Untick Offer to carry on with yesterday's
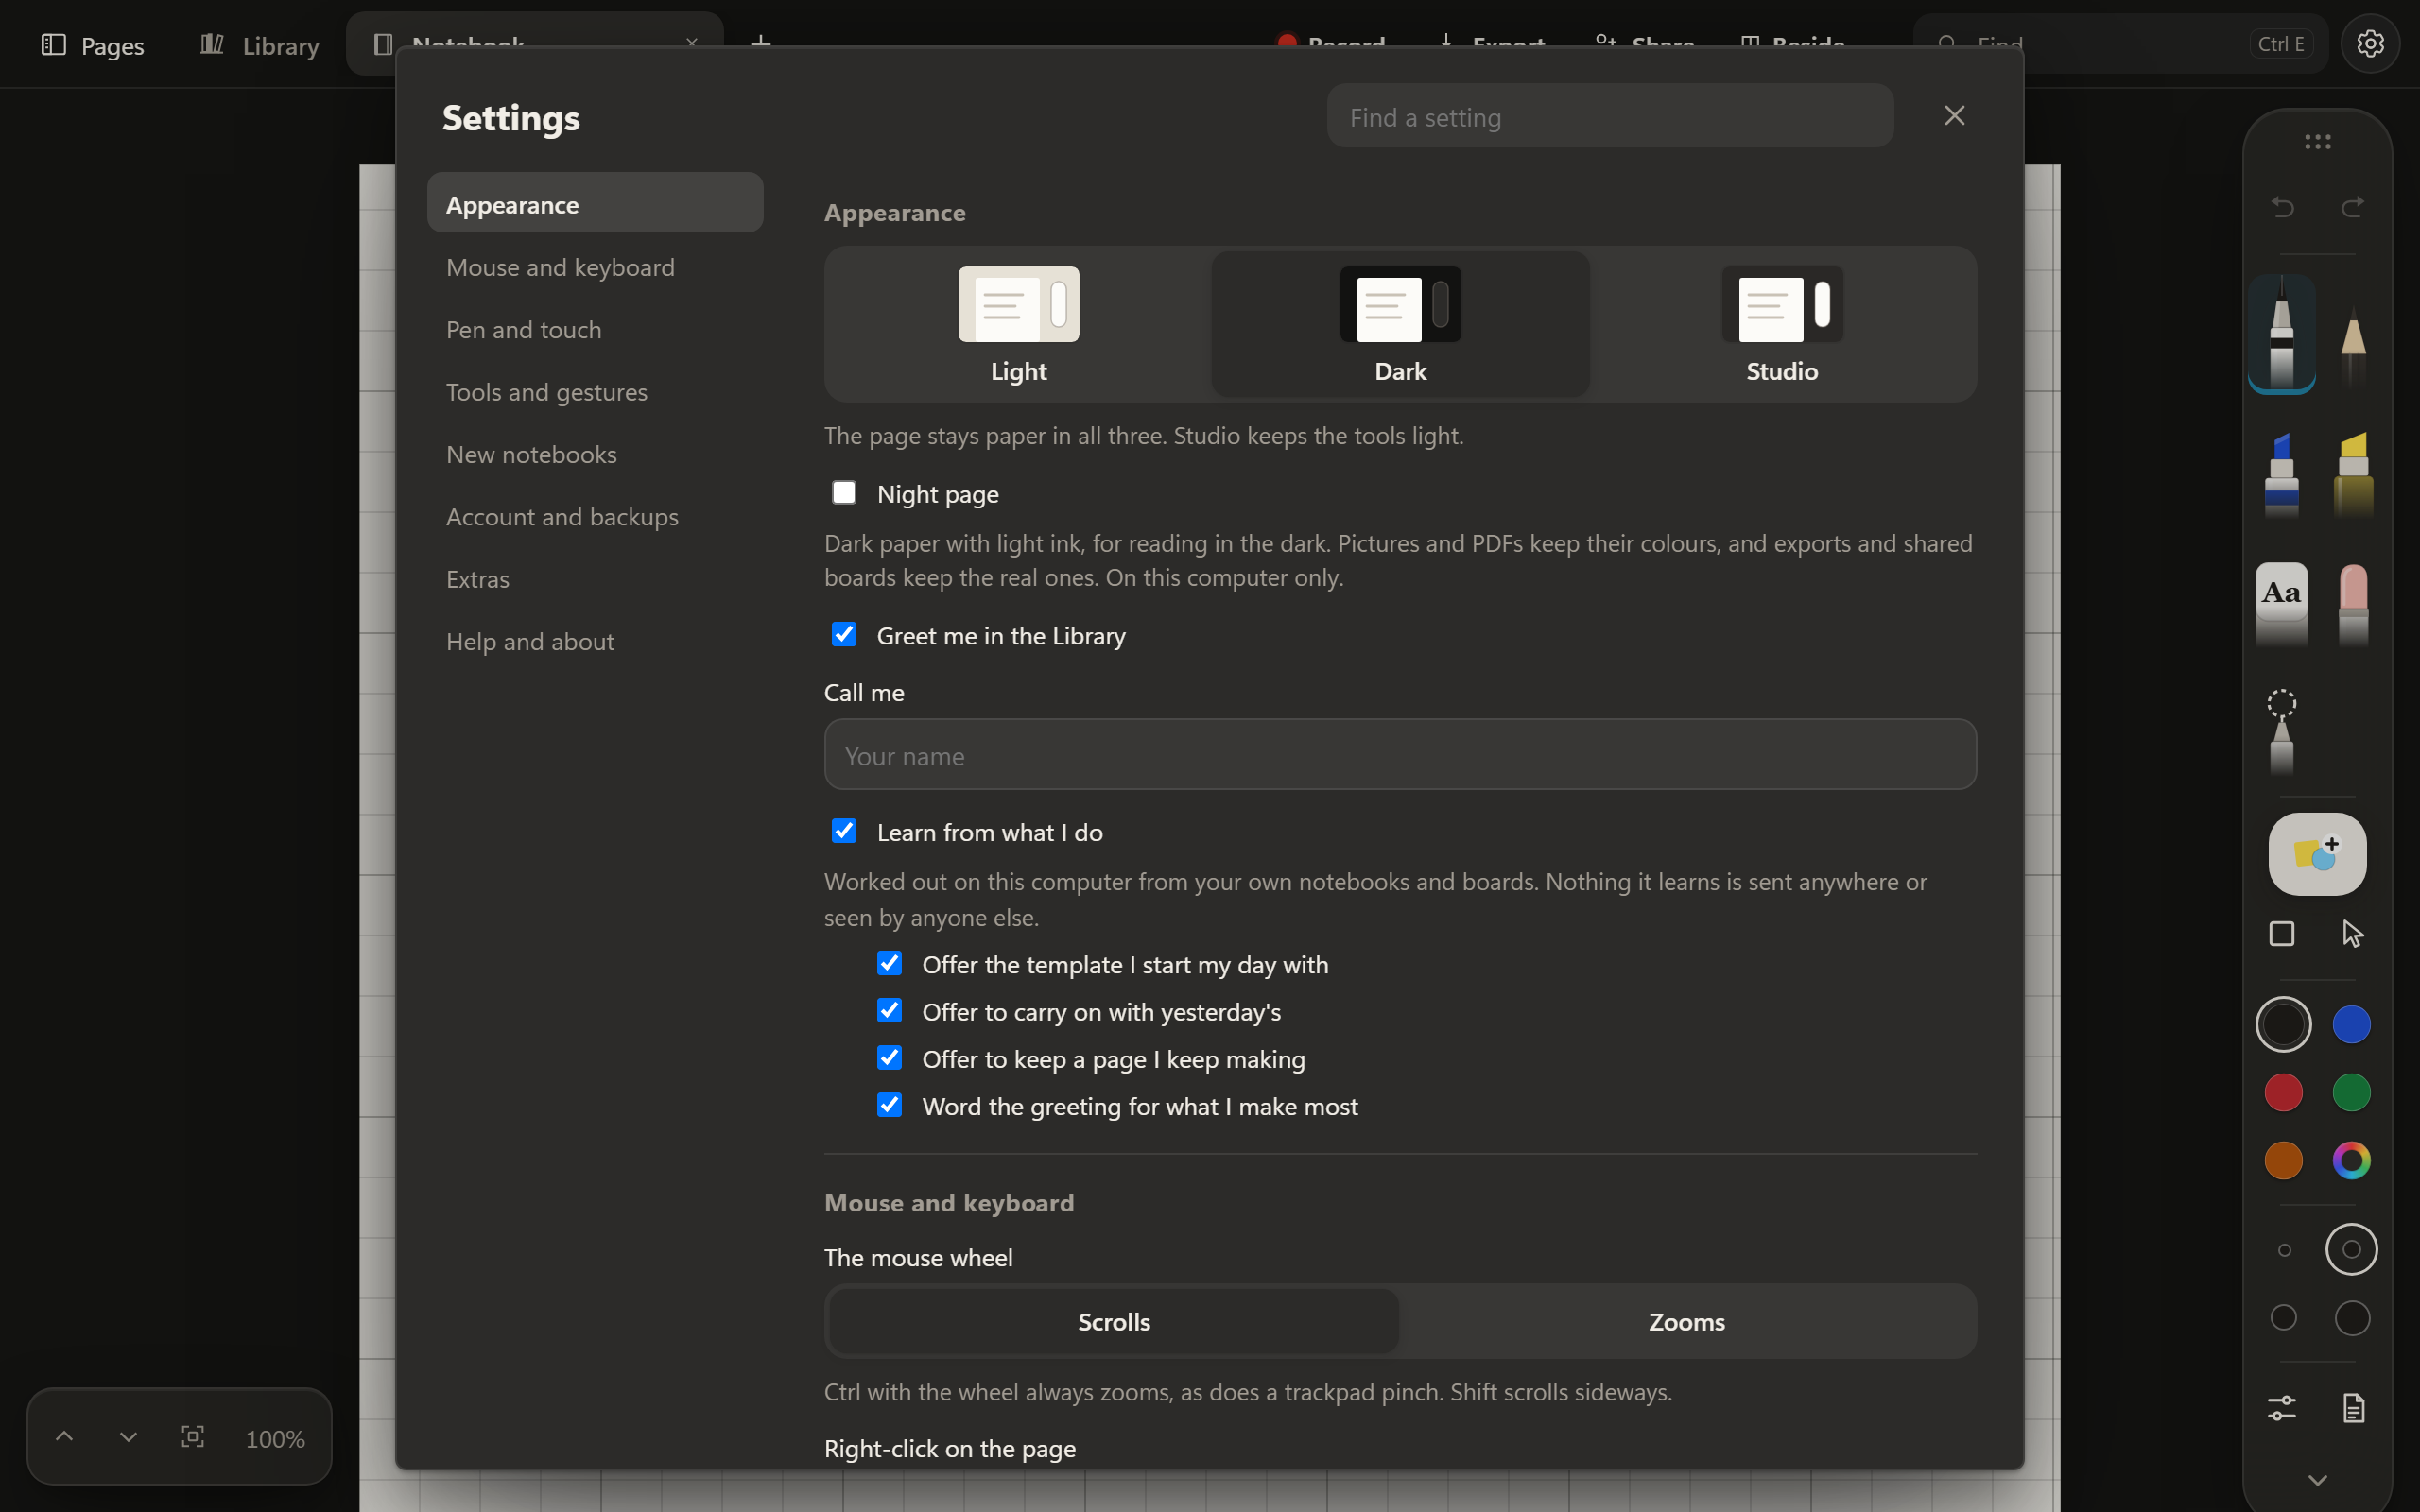This screenshot has width=2420, height=1512. (889, 1010)
